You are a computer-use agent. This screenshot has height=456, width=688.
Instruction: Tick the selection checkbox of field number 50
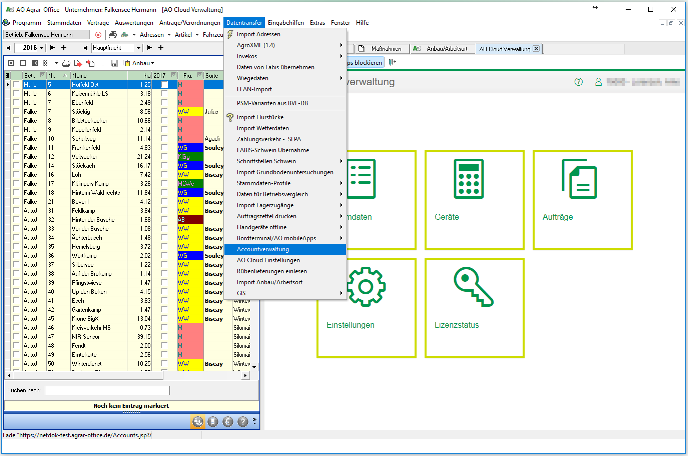(16, 364)
